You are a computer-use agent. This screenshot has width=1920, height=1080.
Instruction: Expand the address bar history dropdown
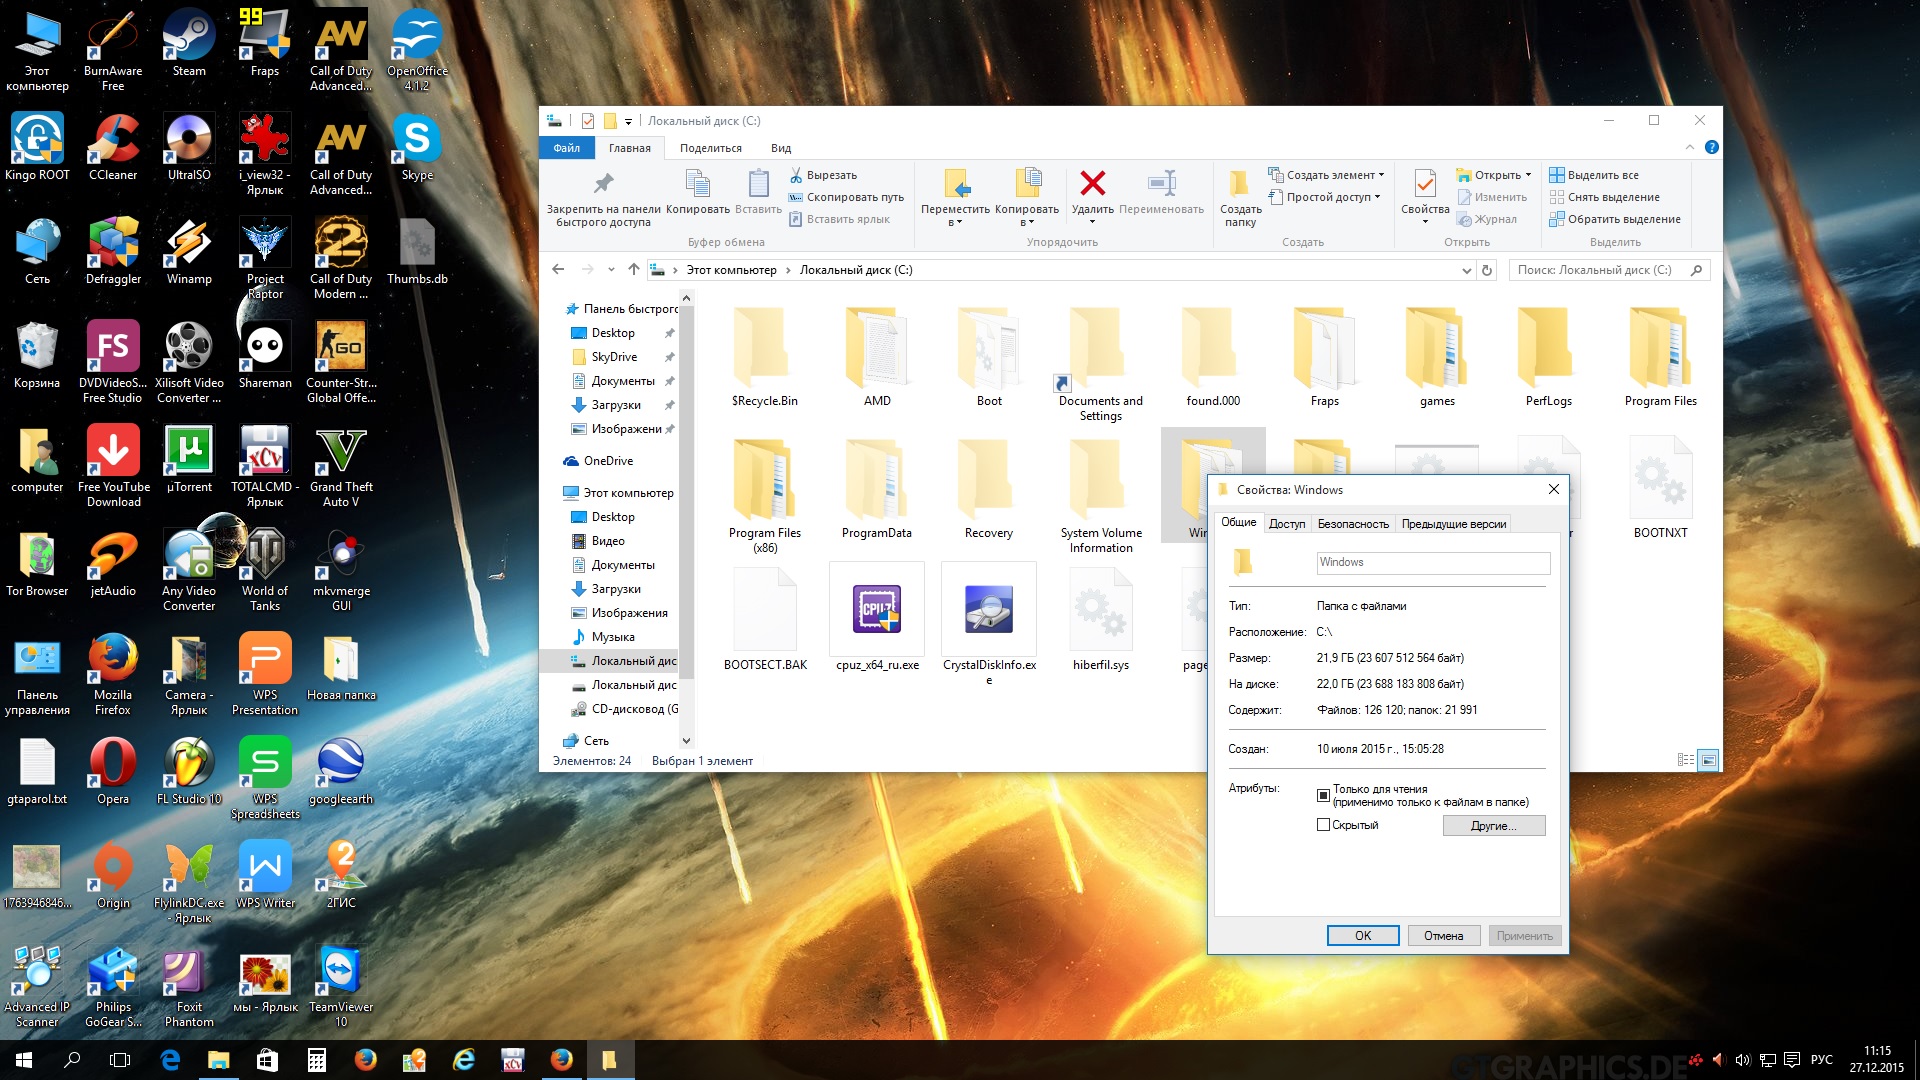click(x=1466, y=270)
